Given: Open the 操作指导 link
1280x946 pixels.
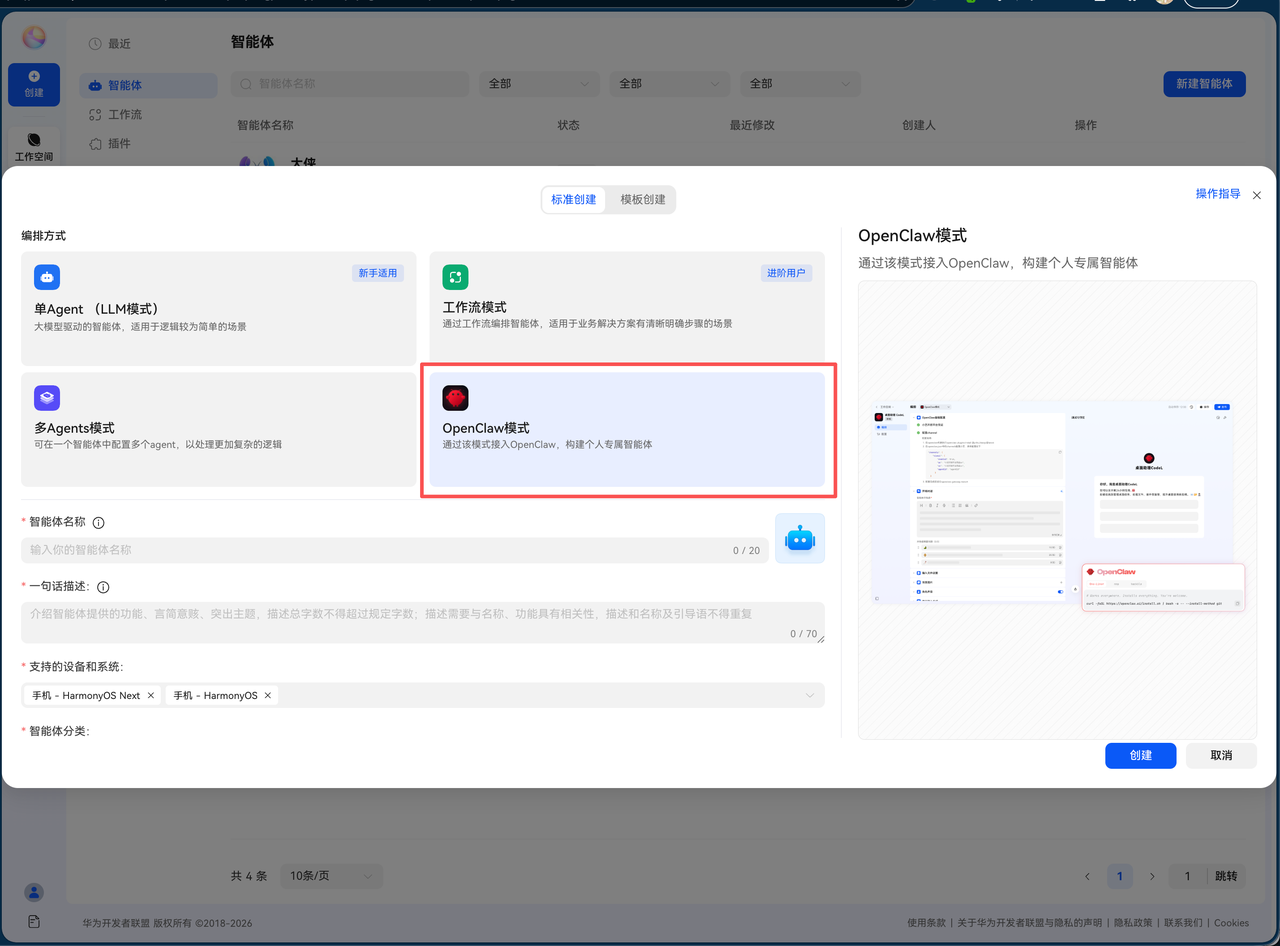Looking at the screenshot, I should (x=1218, y=194).
